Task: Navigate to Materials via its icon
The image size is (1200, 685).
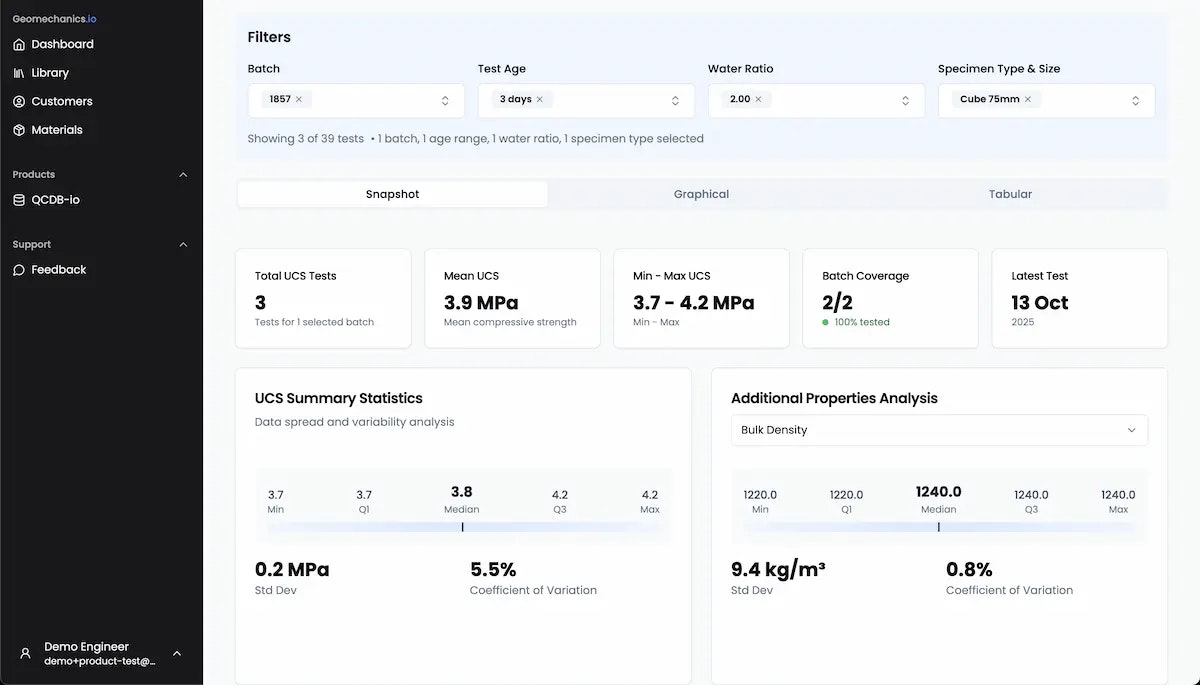Action: (18, 129)
